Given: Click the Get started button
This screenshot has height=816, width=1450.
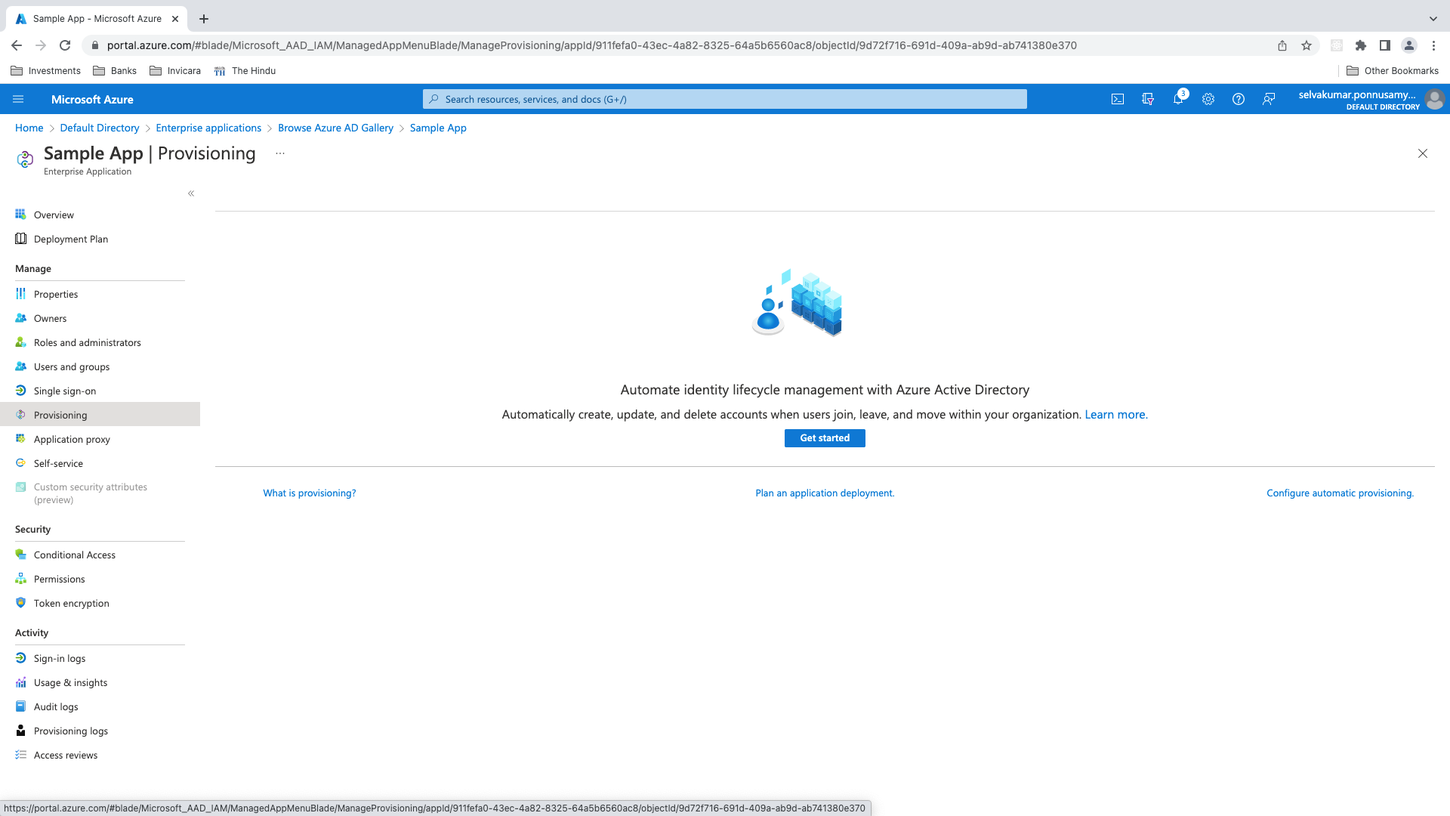Looking at the screenshot, I should [824, 438].
